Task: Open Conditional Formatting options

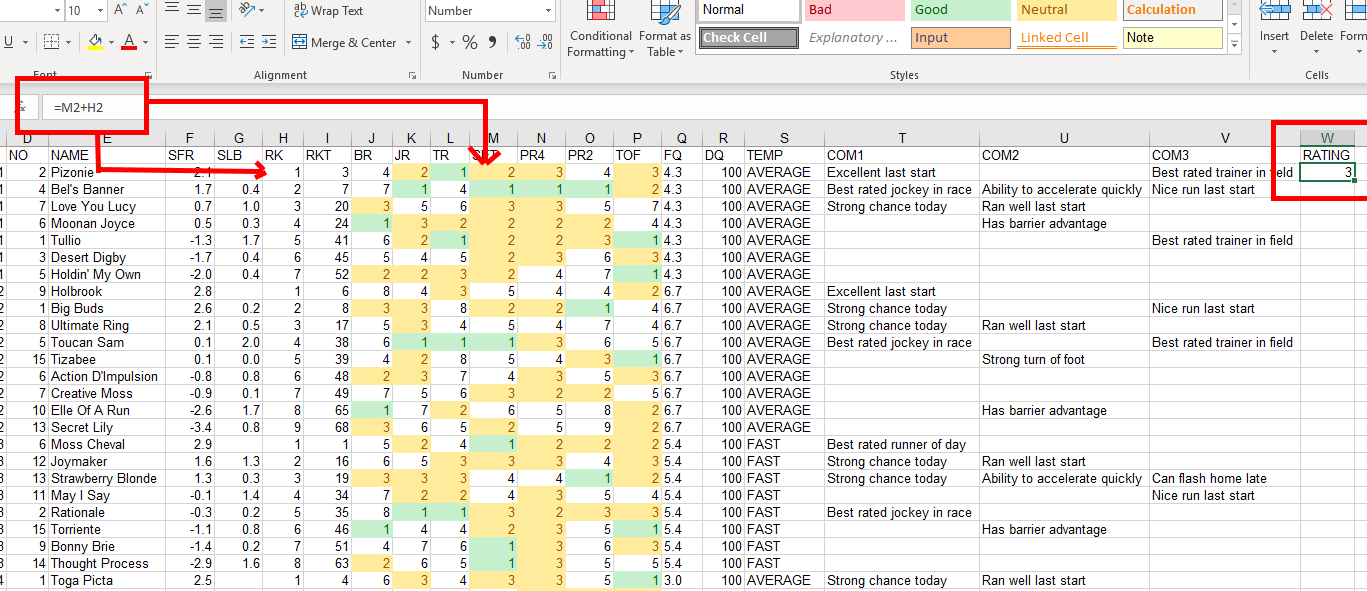Action: (600, 32)
